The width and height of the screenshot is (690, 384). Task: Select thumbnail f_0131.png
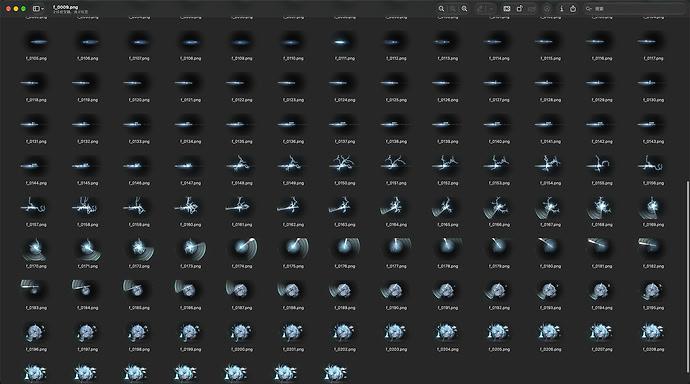[x=36, y=125]
